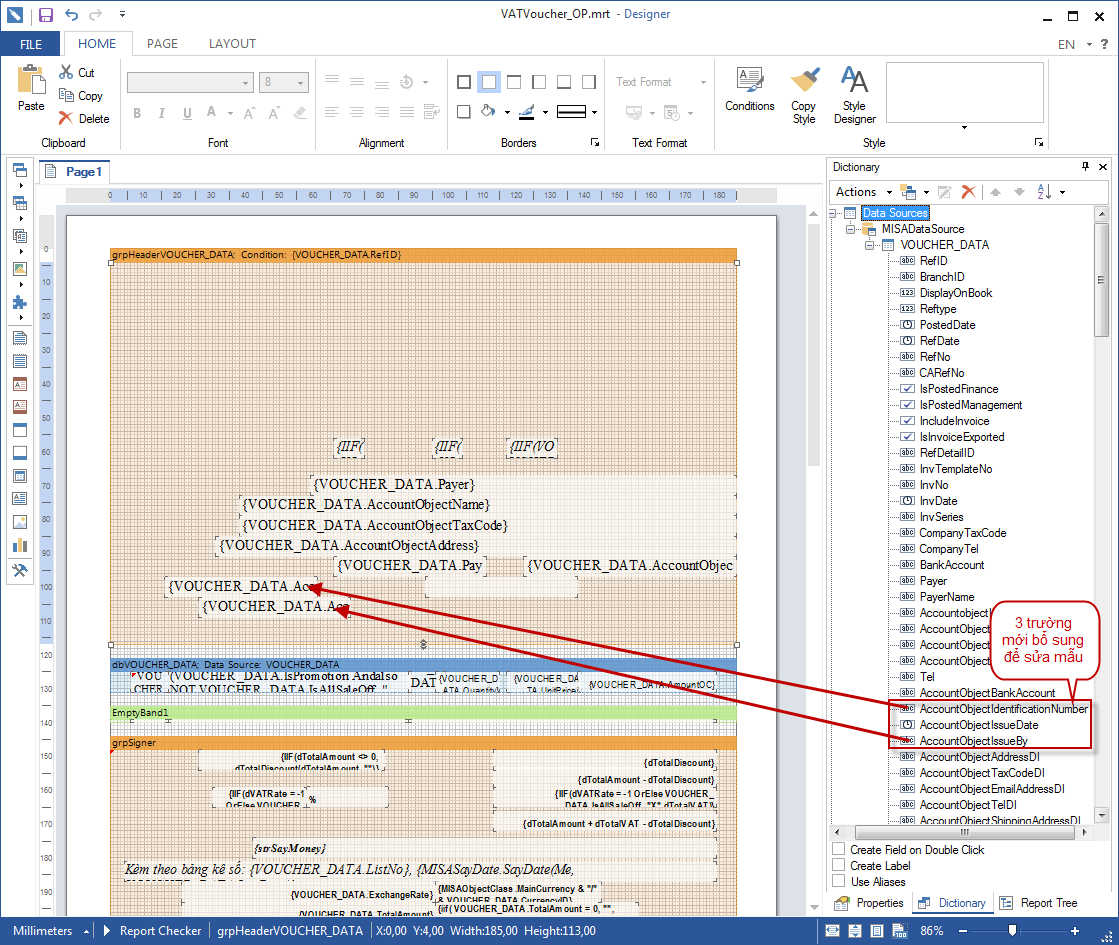
Task: Tick the Create Label checkbox
Action: click(x=839, y=865)
